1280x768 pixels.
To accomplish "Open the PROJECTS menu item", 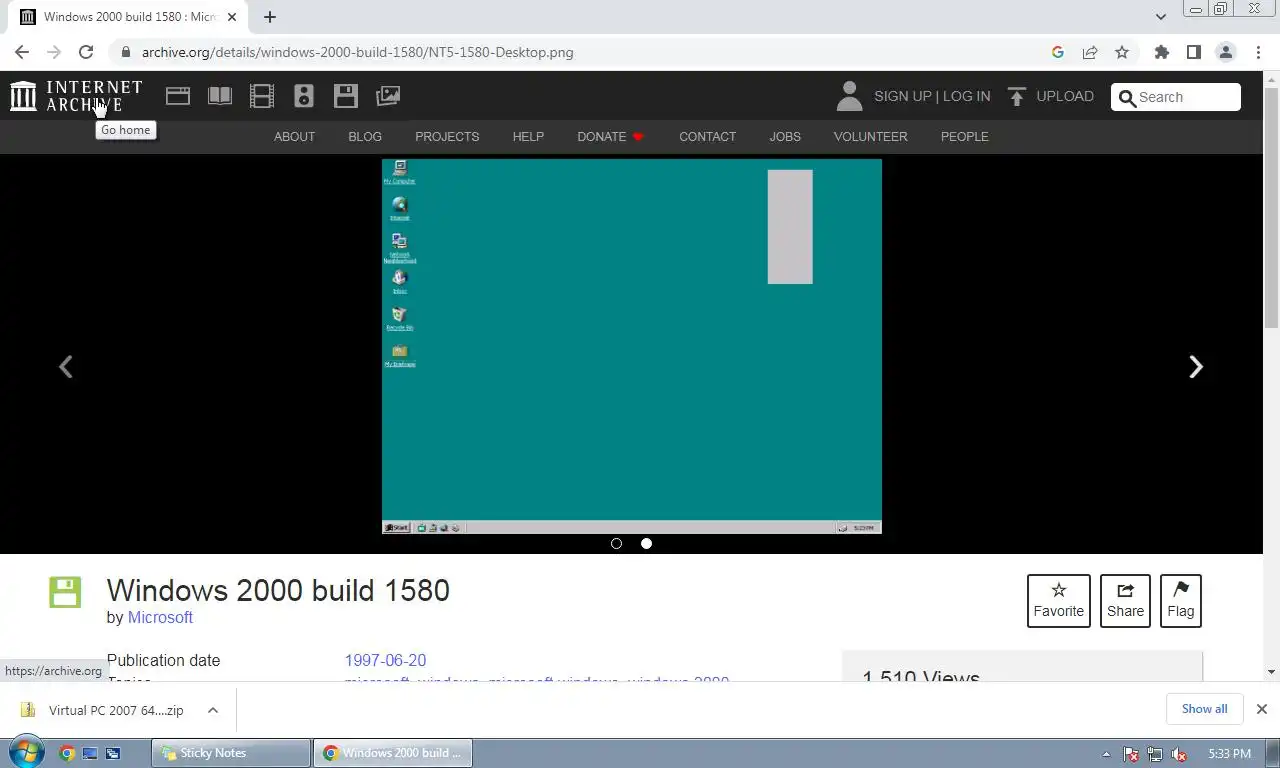I will pyautogui.click(x=447, y=136).
